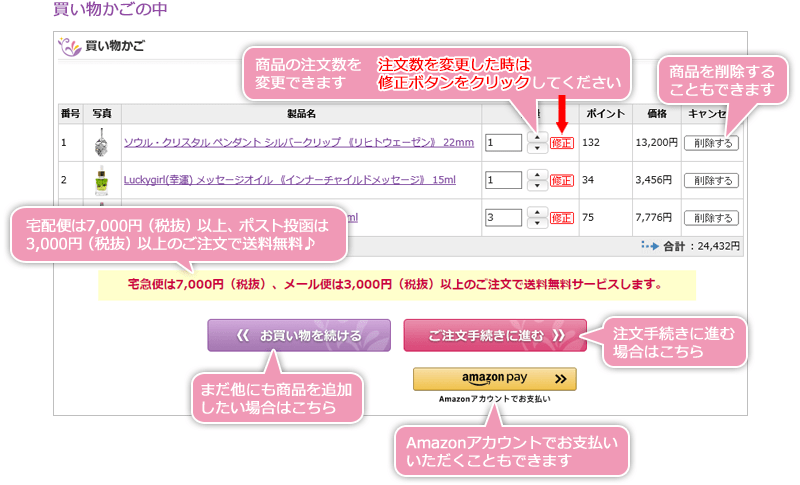The height and width of the screenshot is (485, 800).
Task: Lower third item quantity using down arrow
Action: pyautogui.click(x=537, y=223)
